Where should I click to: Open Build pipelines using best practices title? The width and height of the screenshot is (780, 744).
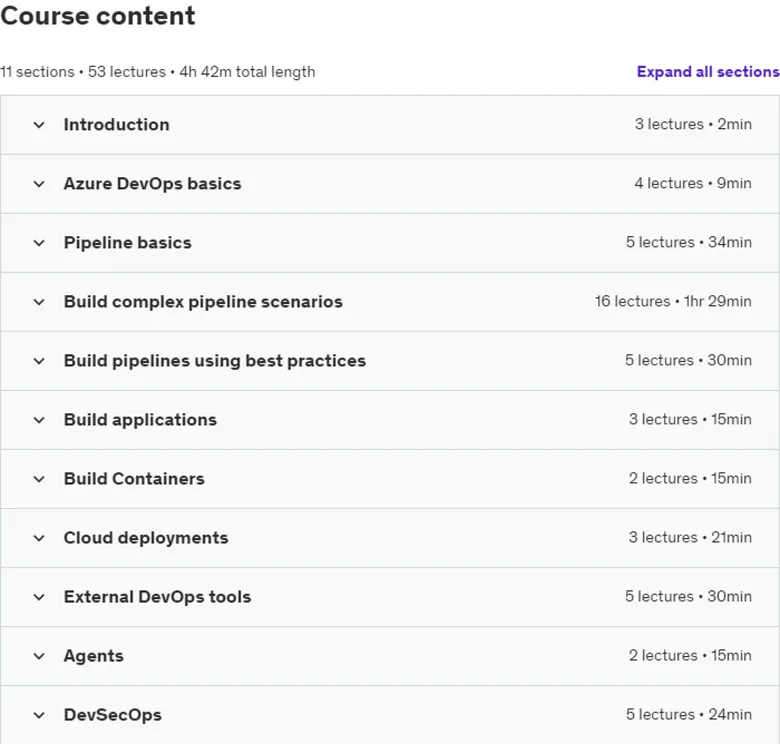214,361
